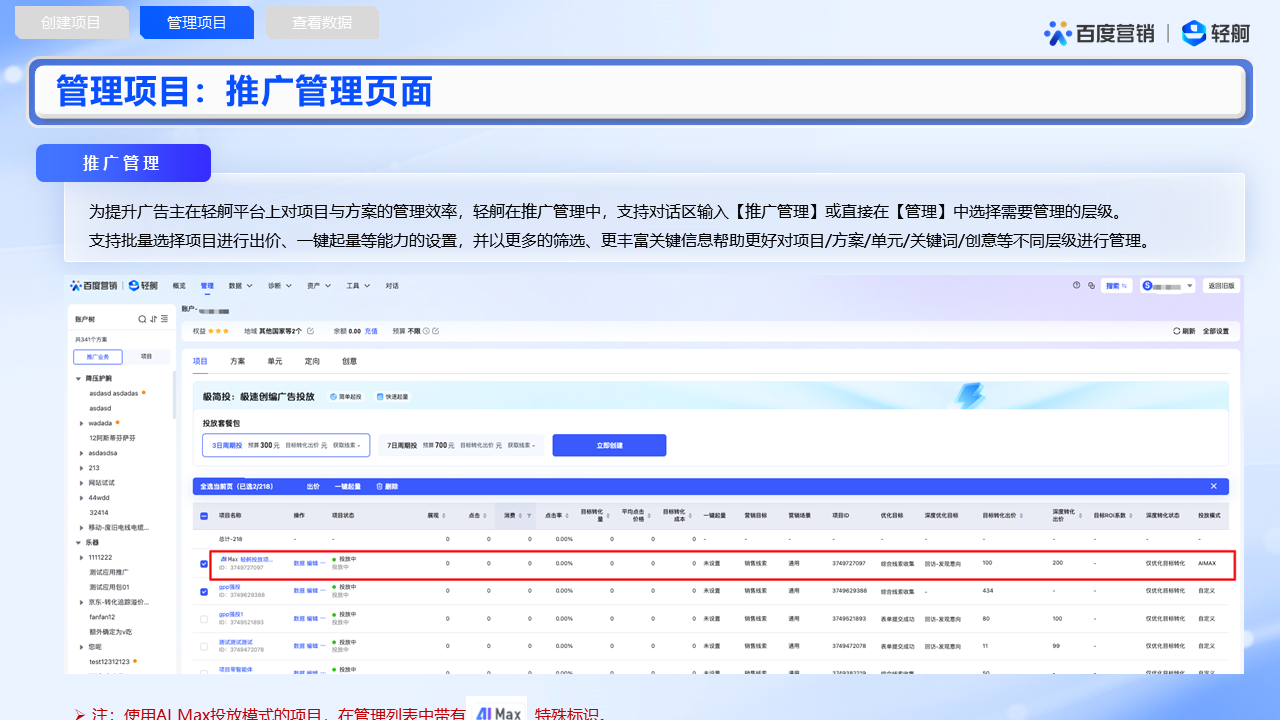Uncheck the AI Max project row checkbox

[x=204, y=564]
